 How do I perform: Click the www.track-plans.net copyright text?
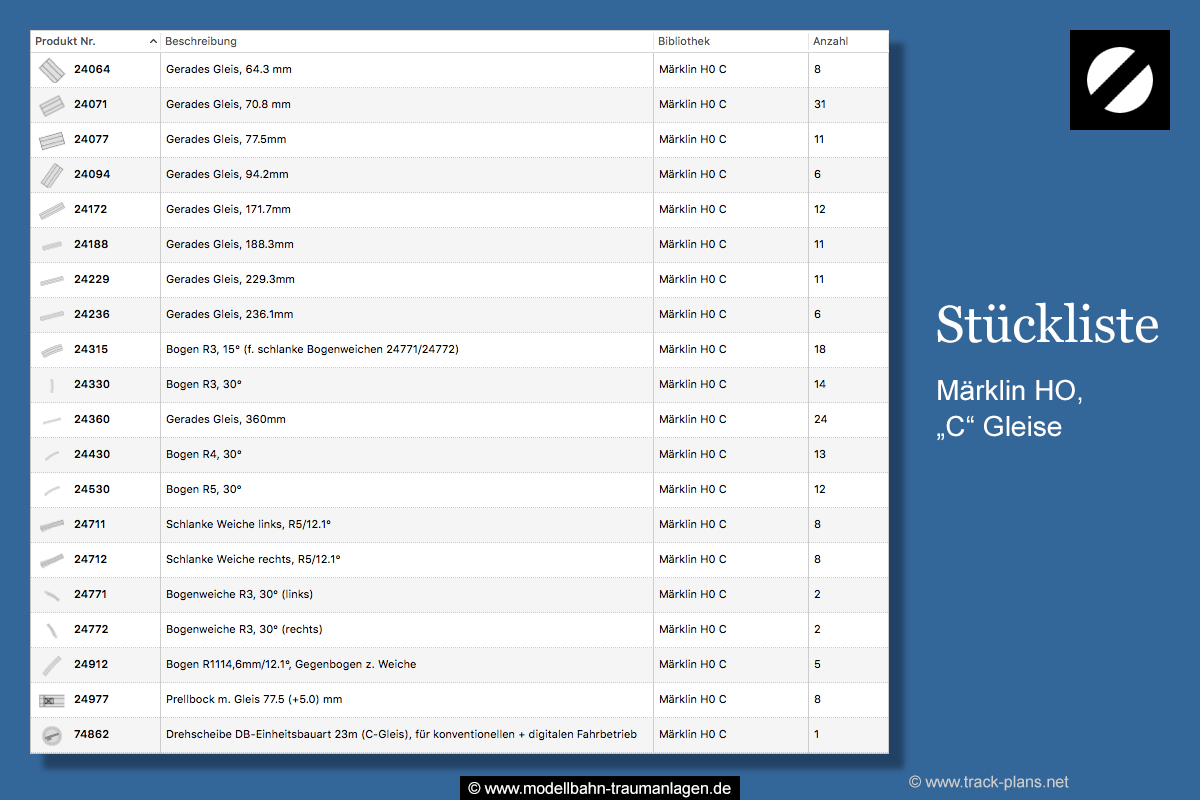[989, 782]
